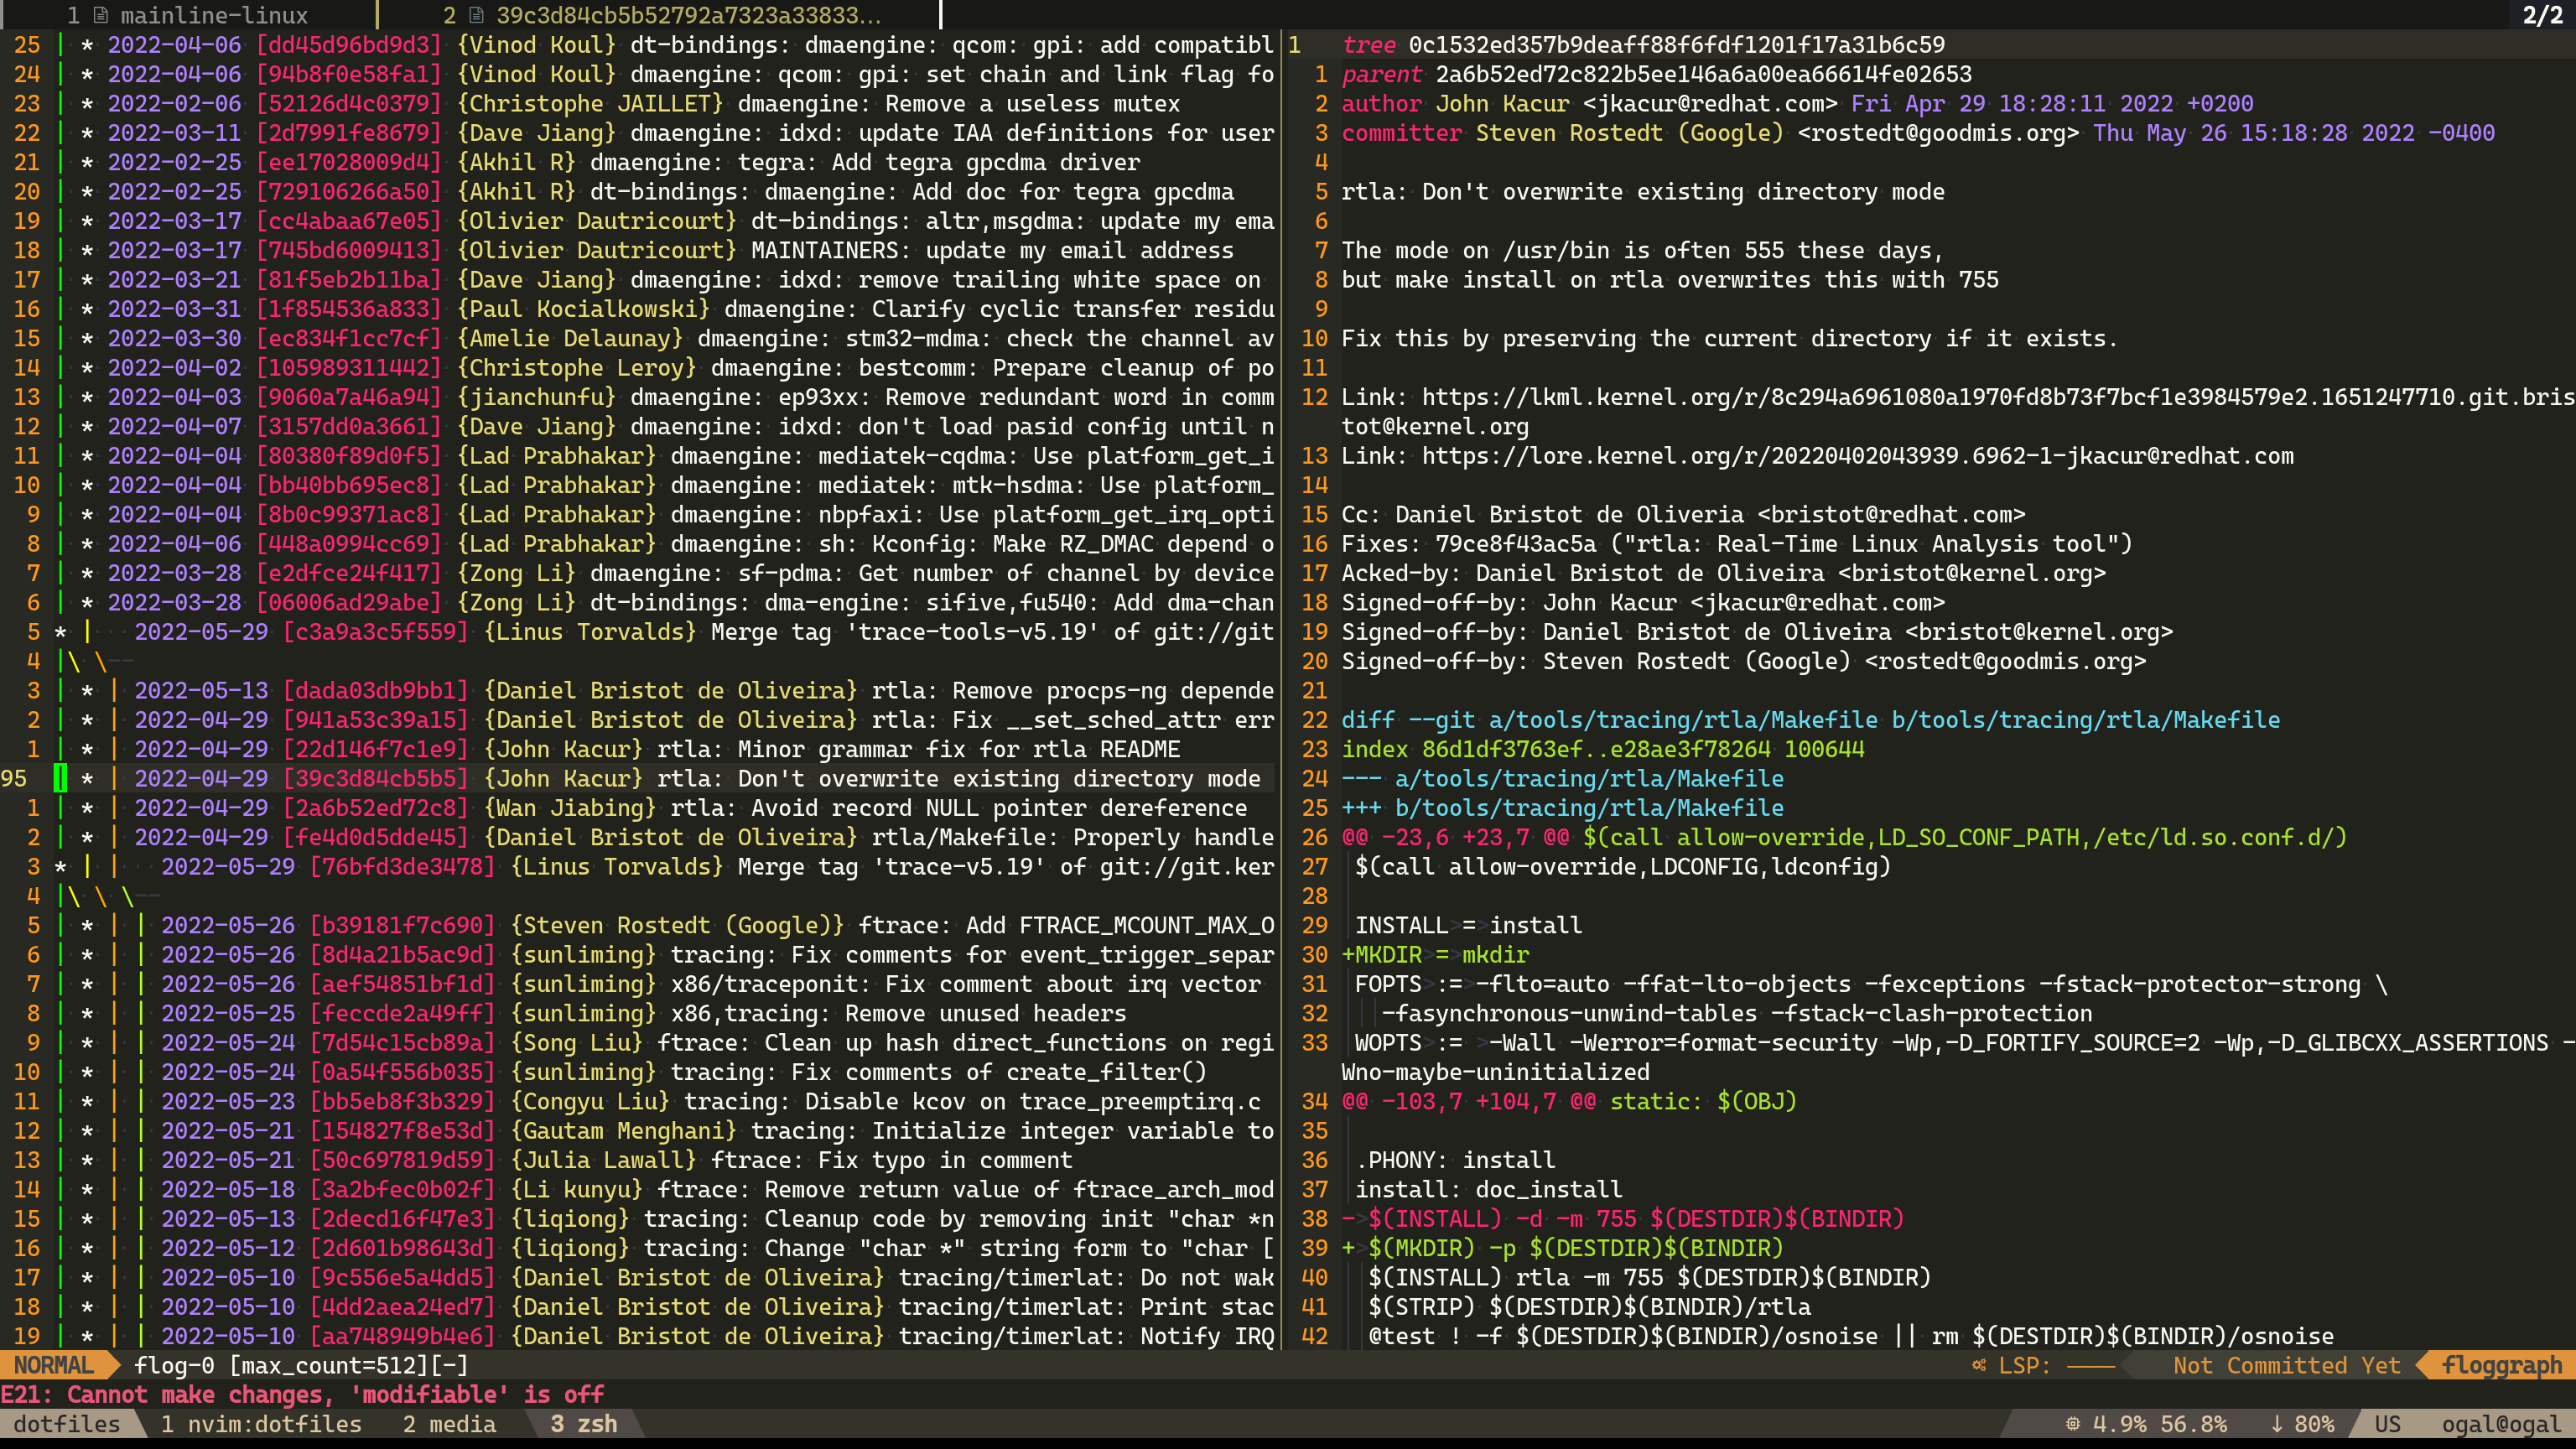This screenshot has height=1449, width=2576.
Task: Select tmux window 2 media
Action: point(449,1424)
